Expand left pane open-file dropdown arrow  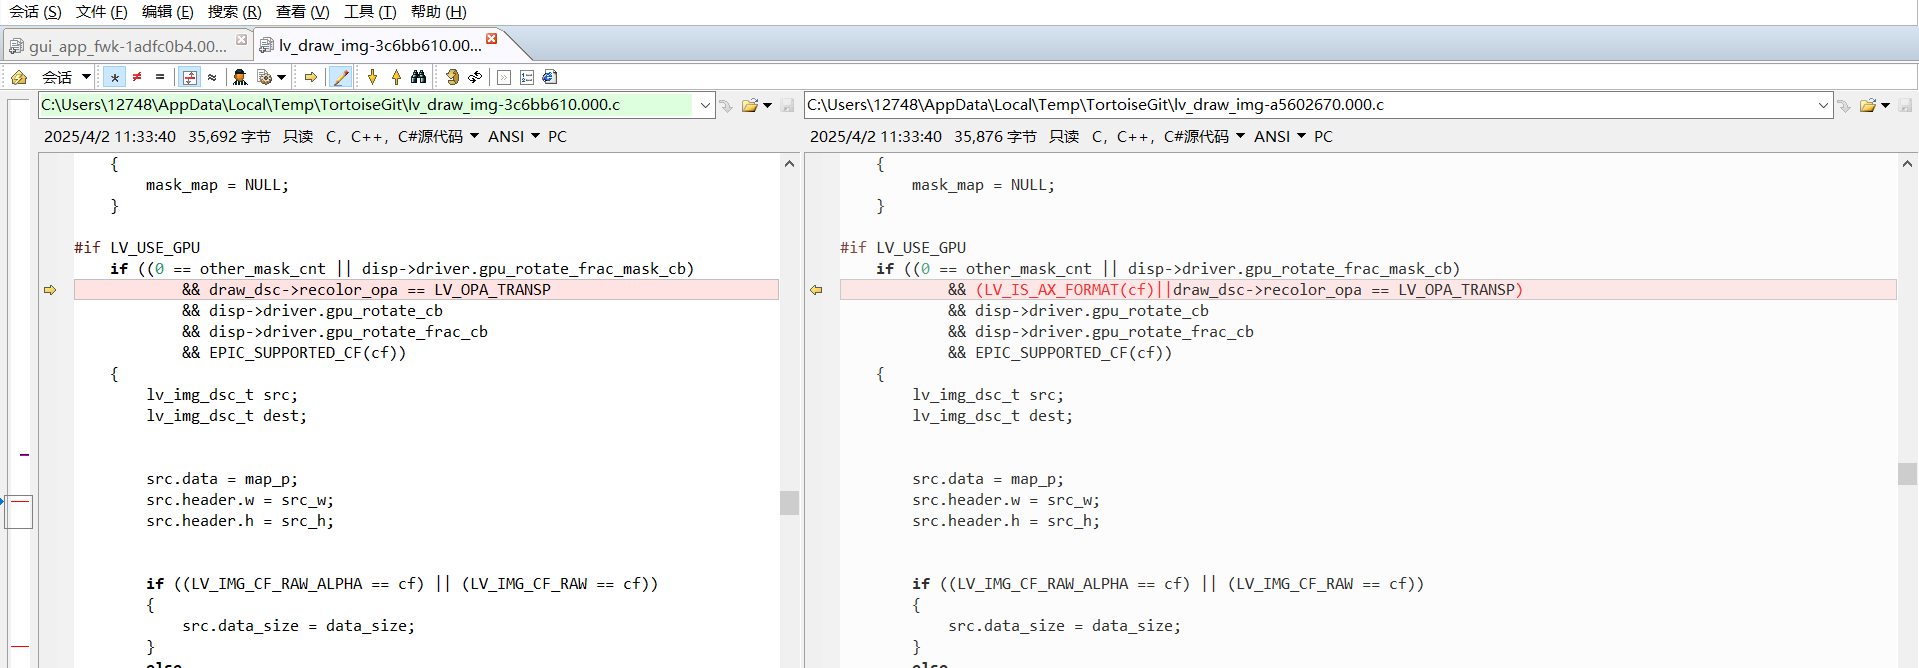(767, 105)
